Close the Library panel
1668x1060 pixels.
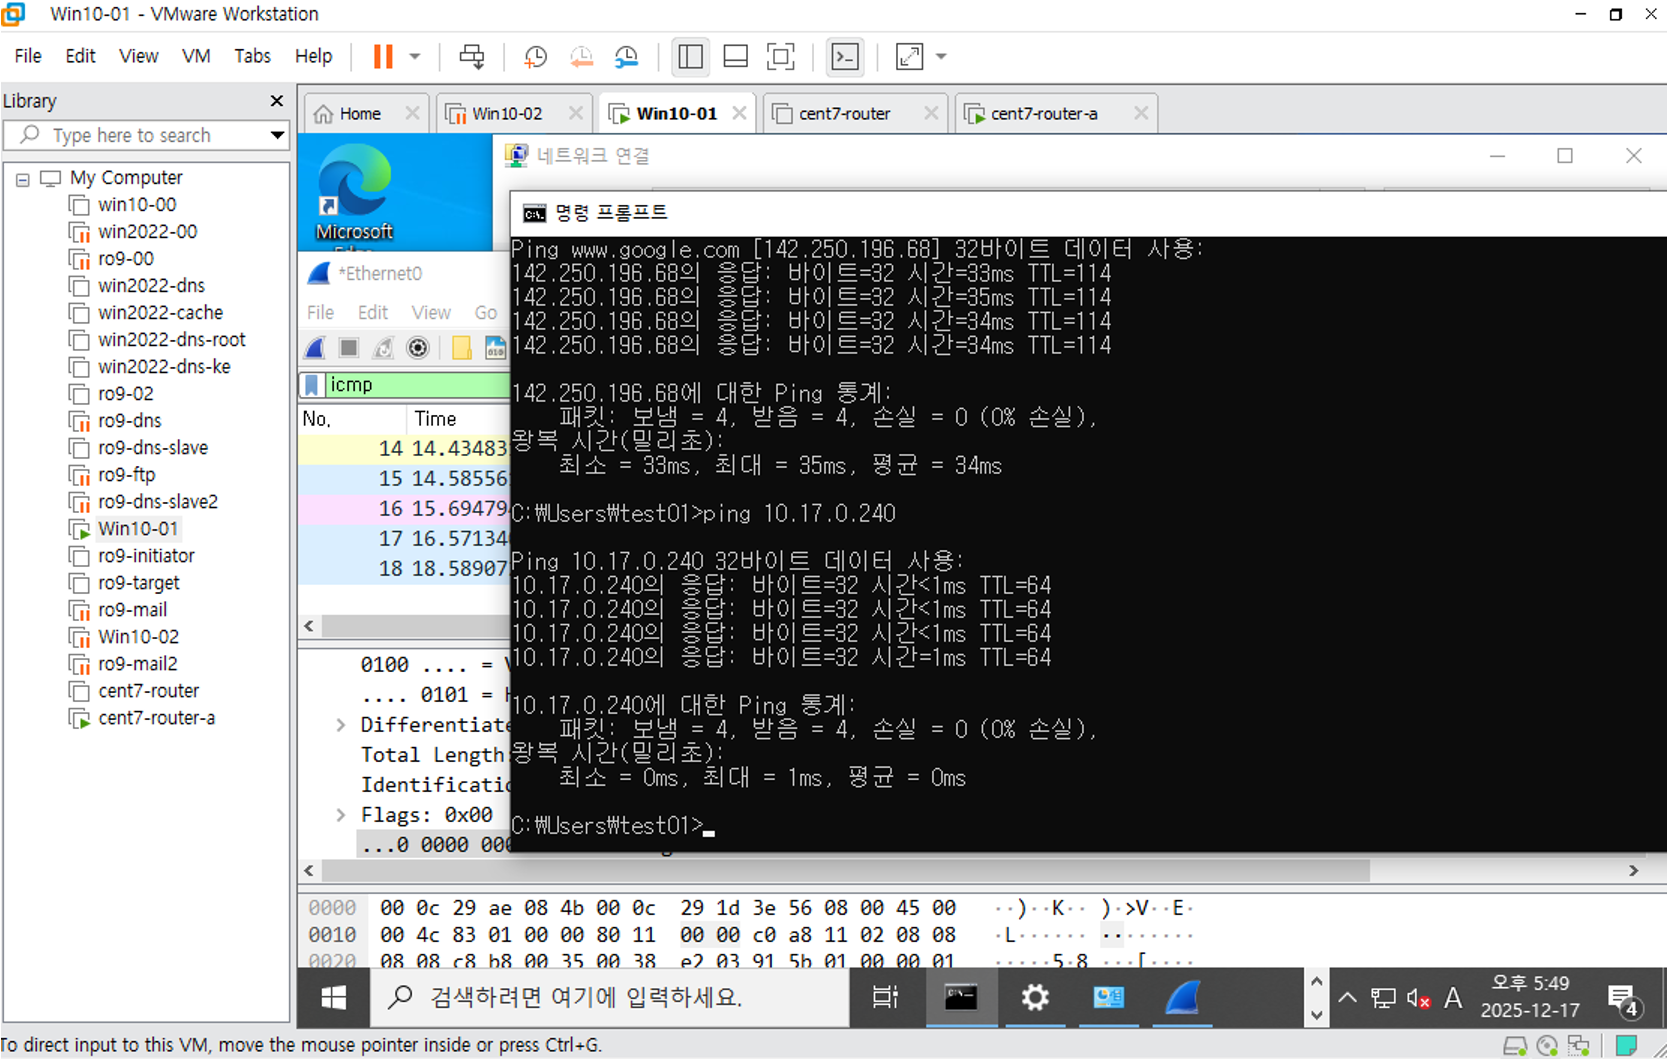coord(277,101)
